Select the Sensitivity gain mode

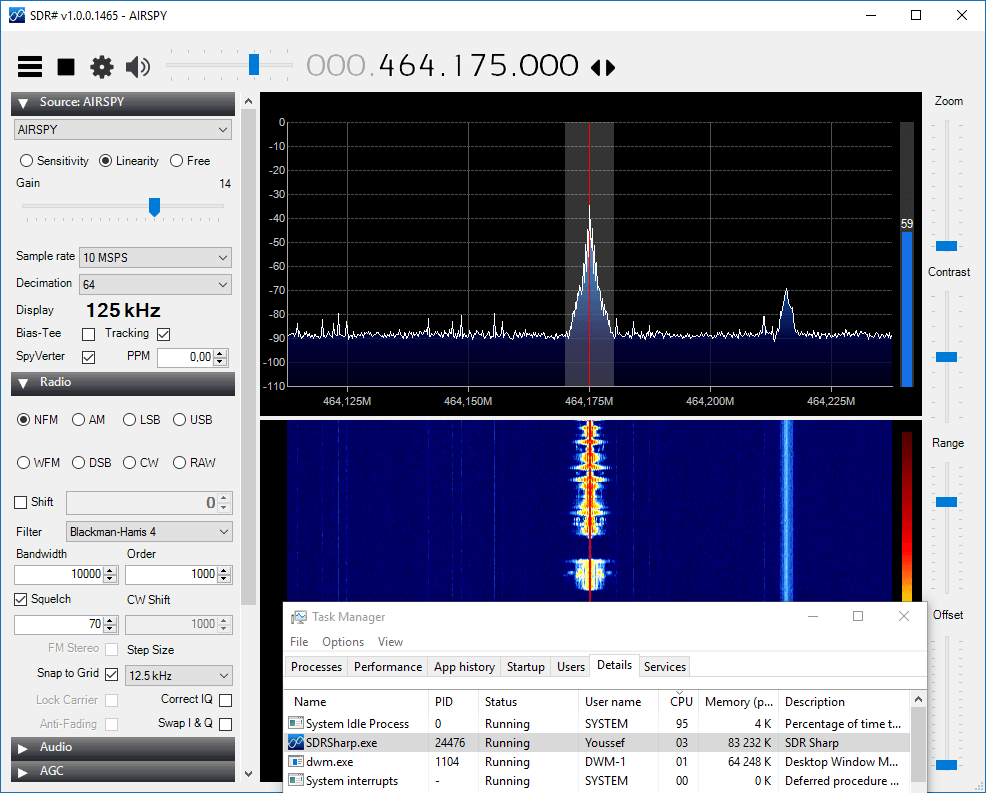pos(26,161)
